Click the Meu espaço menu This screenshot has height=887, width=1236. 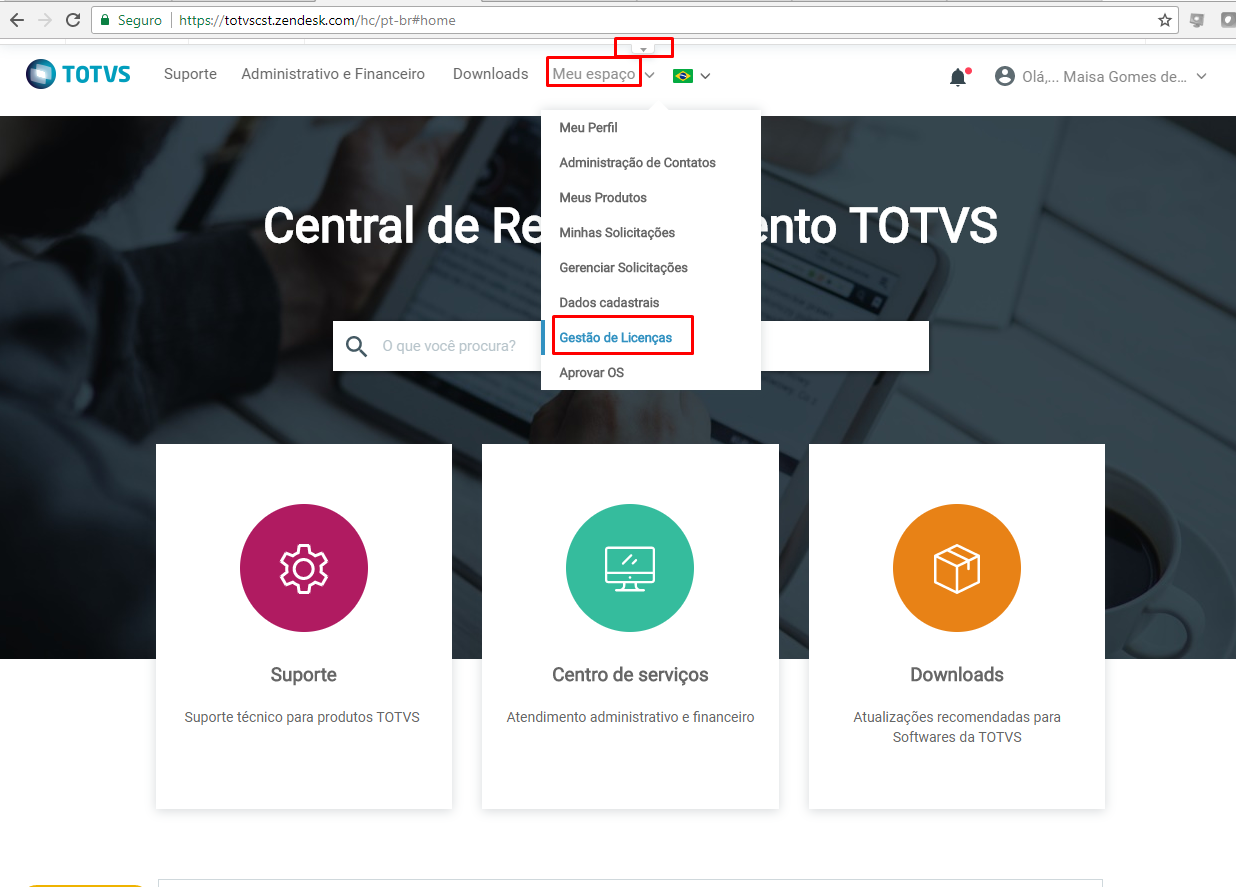594,74
